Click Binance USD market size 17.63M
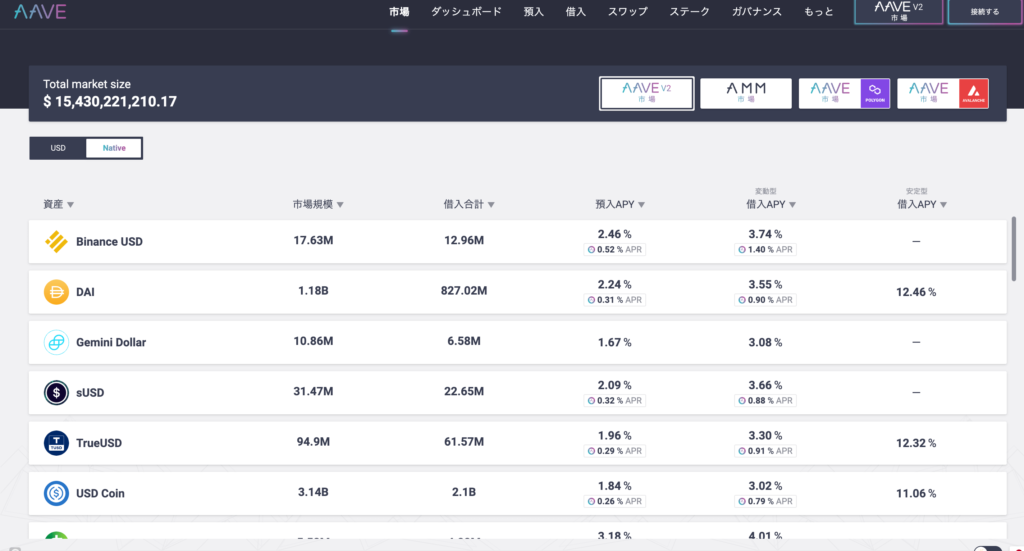This screenshot has width=1024, height=551. (313, 240)
